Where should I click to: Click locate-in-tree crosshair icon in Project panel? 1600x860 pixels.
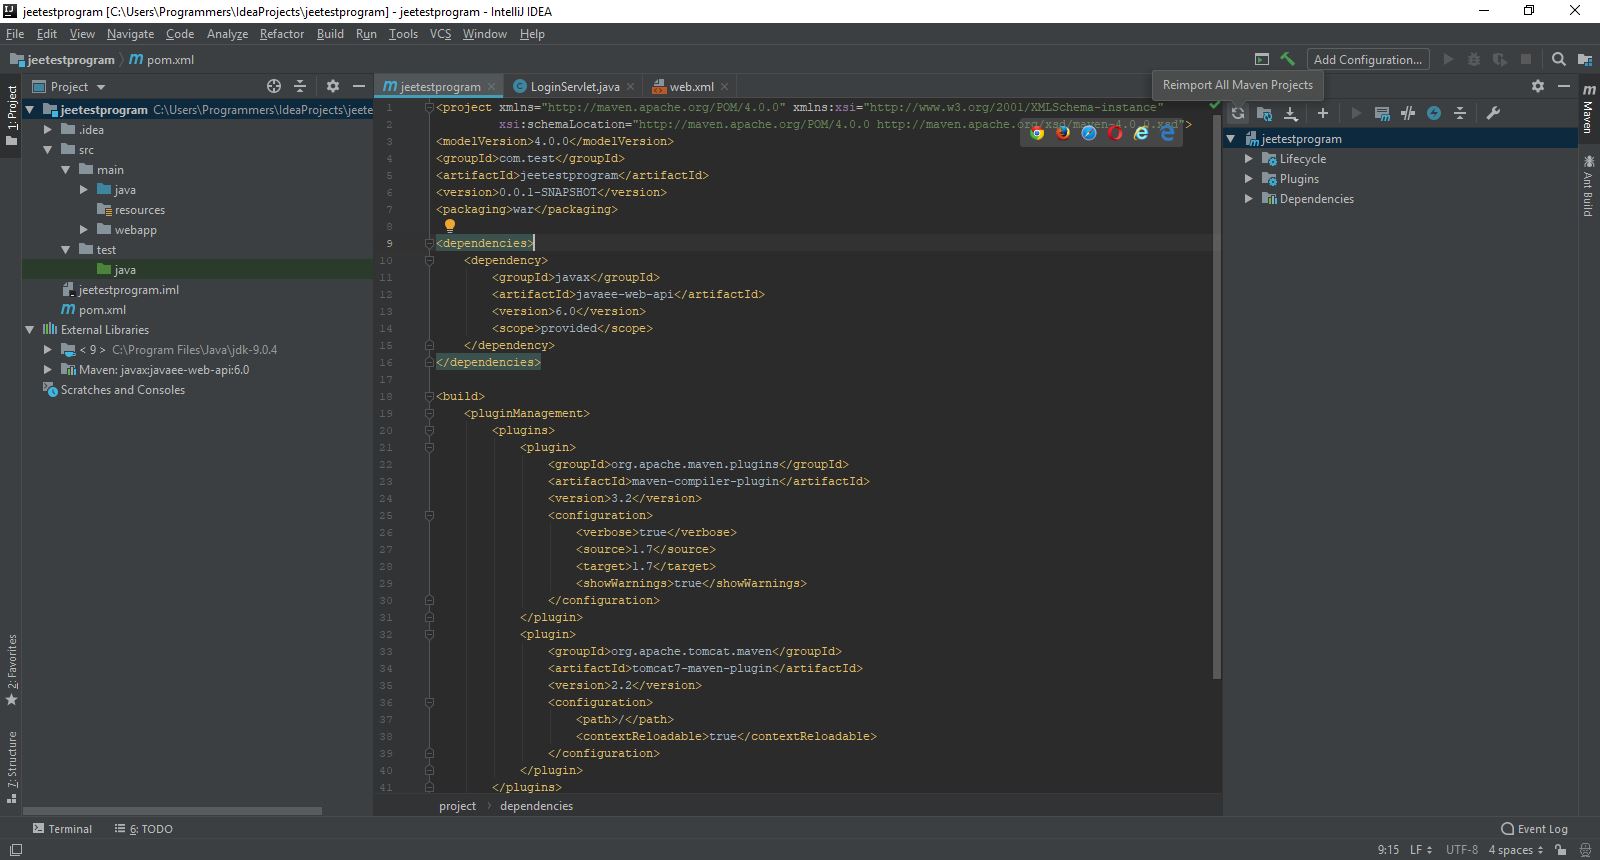click(273, 87)
